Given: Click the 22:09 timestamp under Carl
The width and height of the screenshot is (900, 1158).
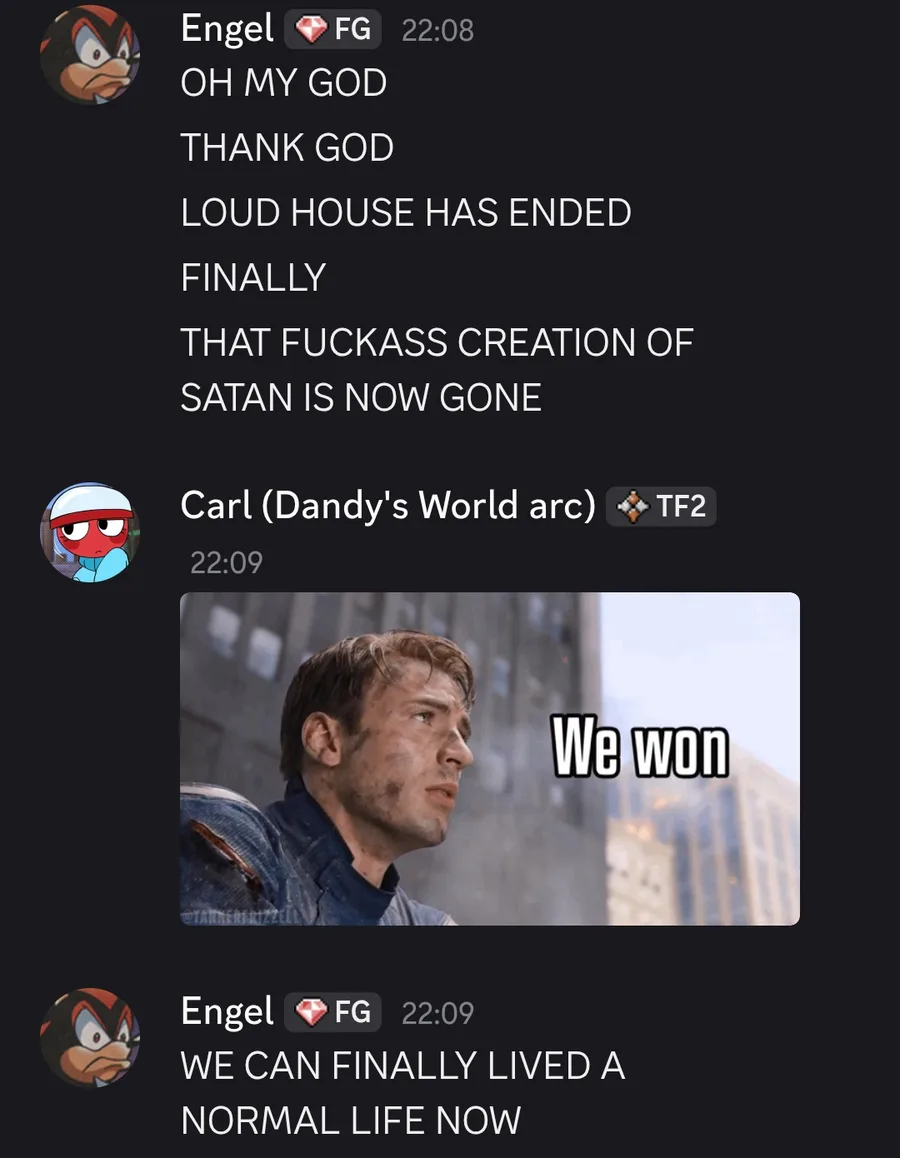Looking at the screenshot, I should pyautogui.click(x=227, y=563).
